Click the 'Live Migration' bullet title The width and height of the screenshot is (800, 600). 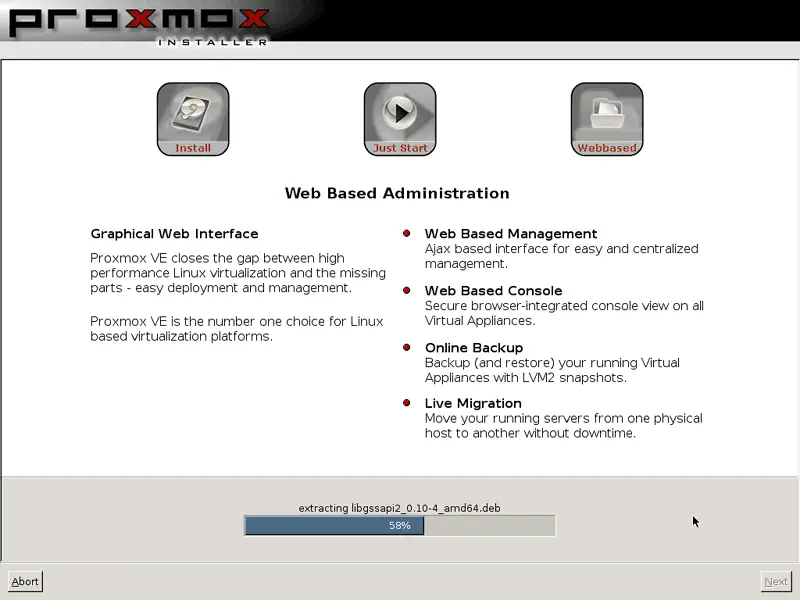pos(473,404)
